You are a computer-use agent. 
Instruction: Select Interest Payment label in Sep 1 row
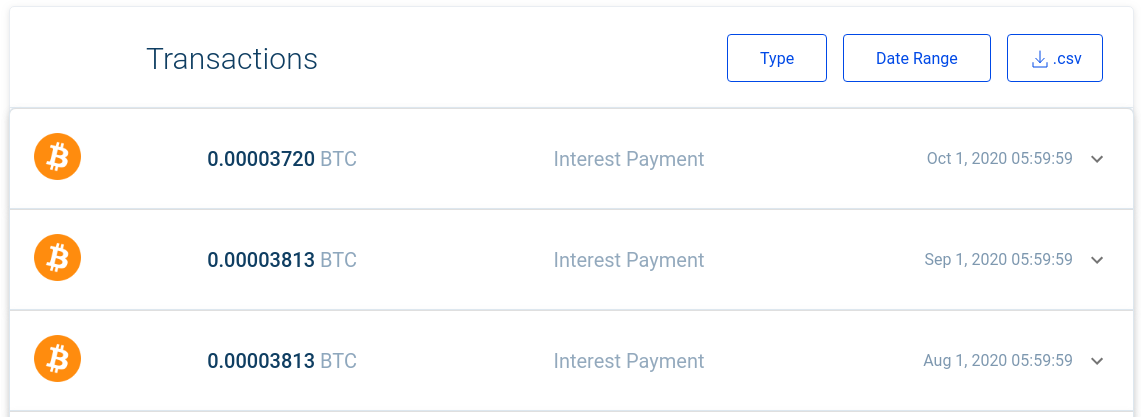click(x=629, y=260)
